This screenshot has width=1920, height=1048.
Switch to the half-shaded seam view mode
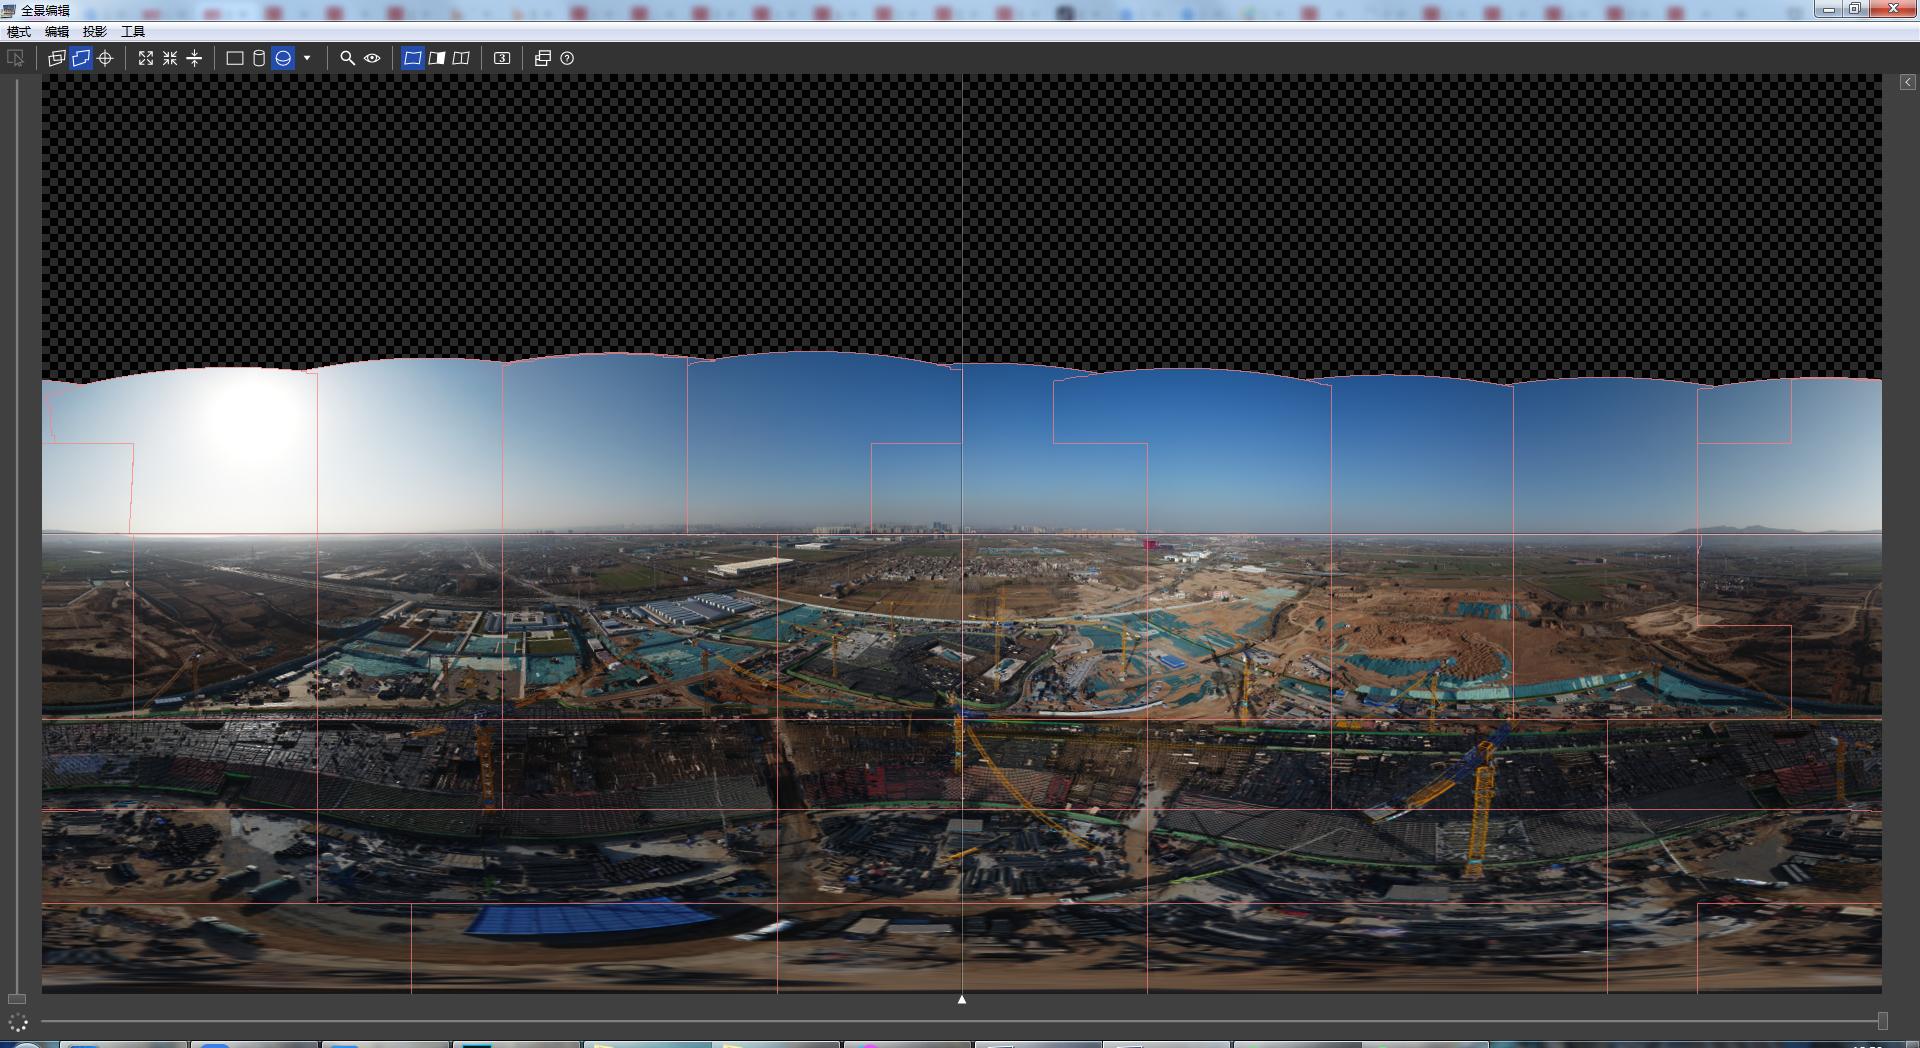point(437,58)
